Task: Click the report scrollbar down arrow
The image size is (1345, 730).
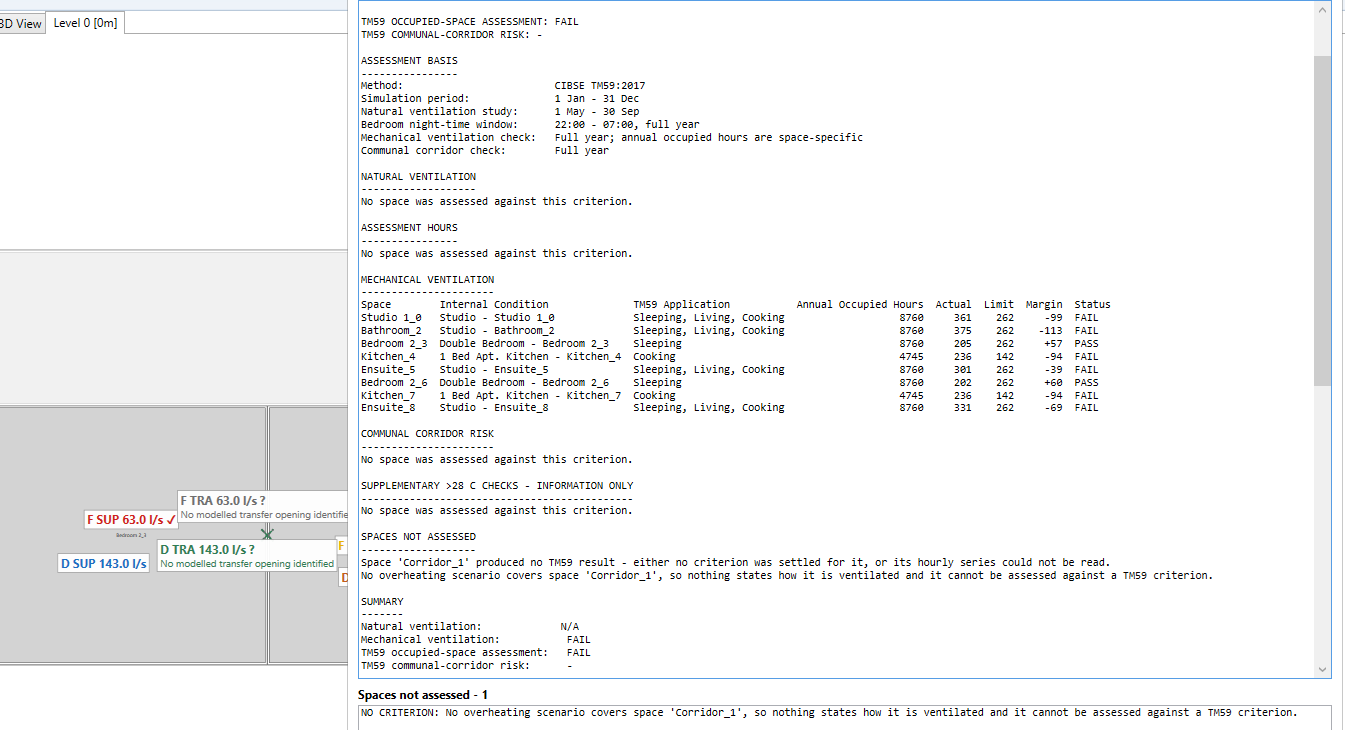Action: (1322, 669)
